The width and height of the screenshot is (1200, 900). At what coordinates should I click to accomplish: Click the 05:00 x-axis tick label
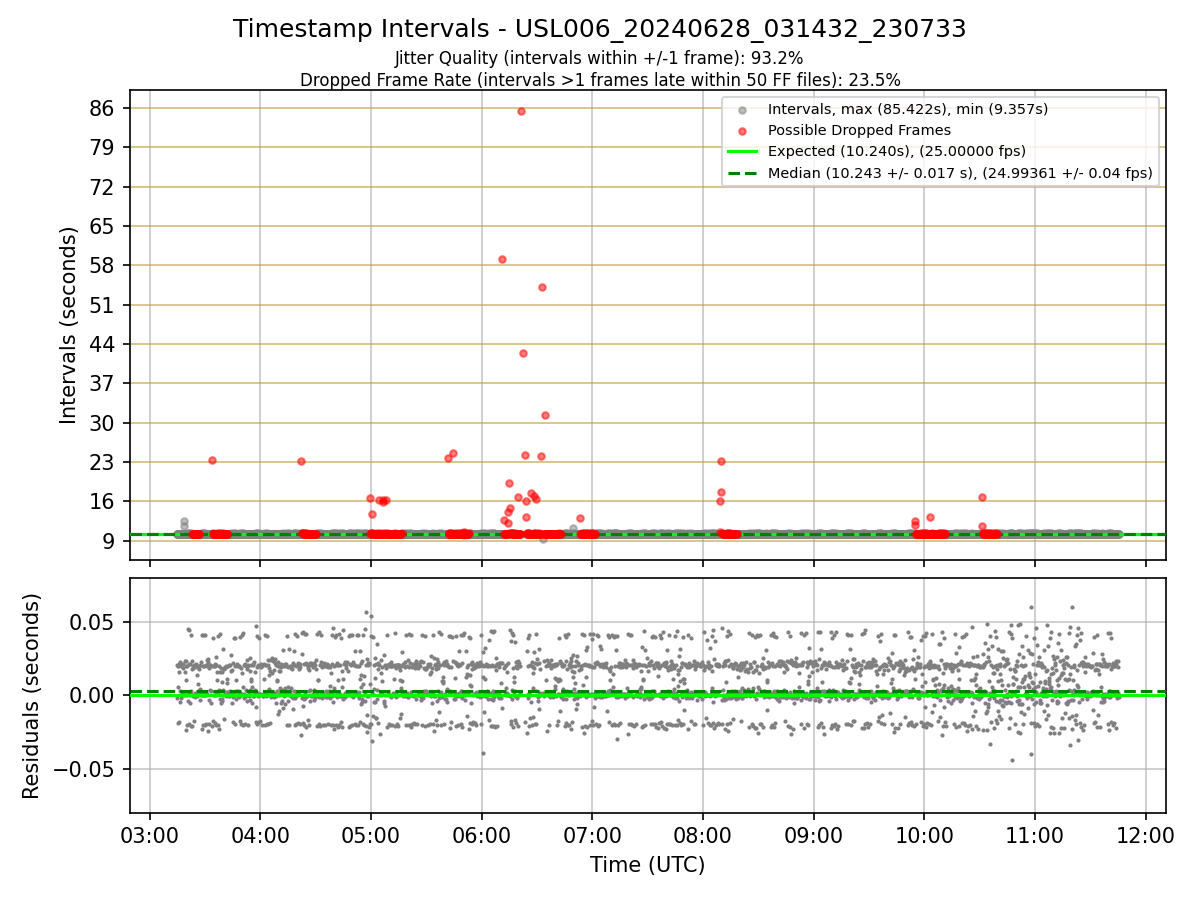point(371,833)
